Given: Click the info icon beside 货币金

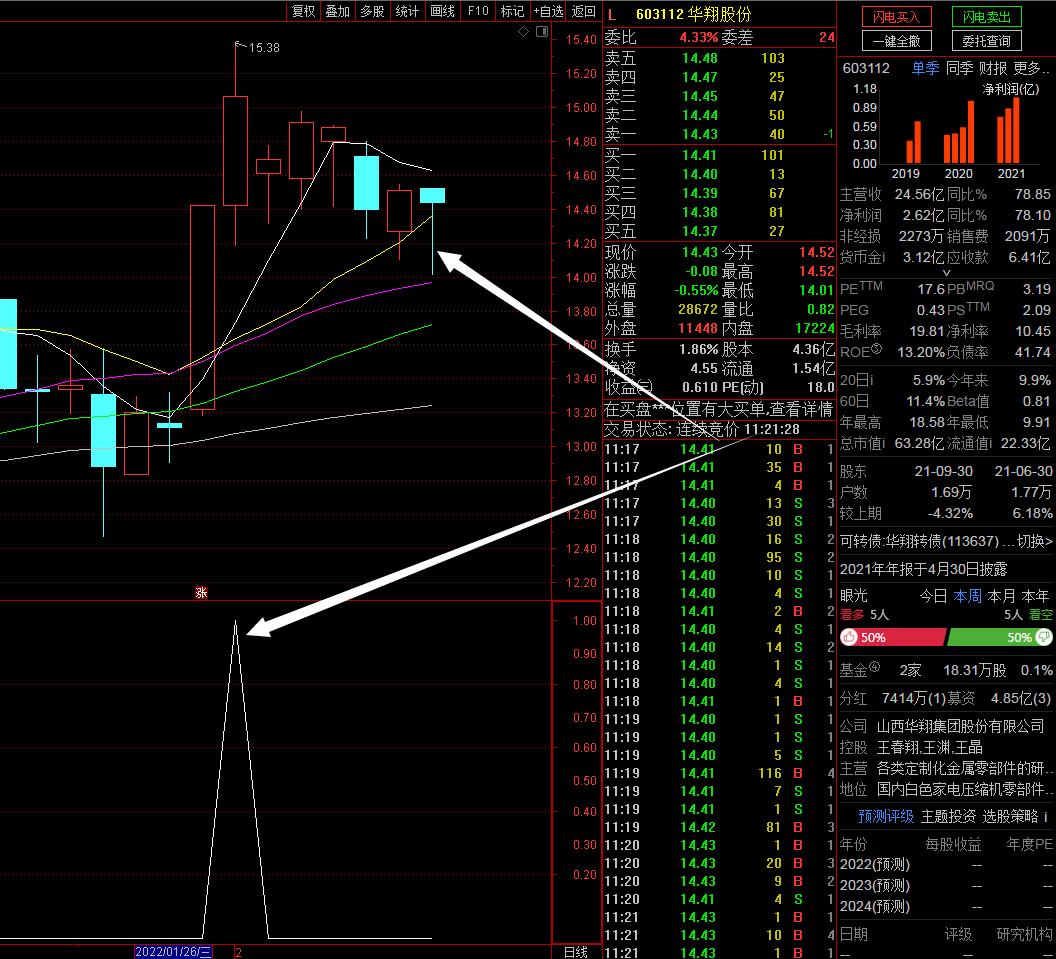Looking at the screenshot, I should pos(883,257).
